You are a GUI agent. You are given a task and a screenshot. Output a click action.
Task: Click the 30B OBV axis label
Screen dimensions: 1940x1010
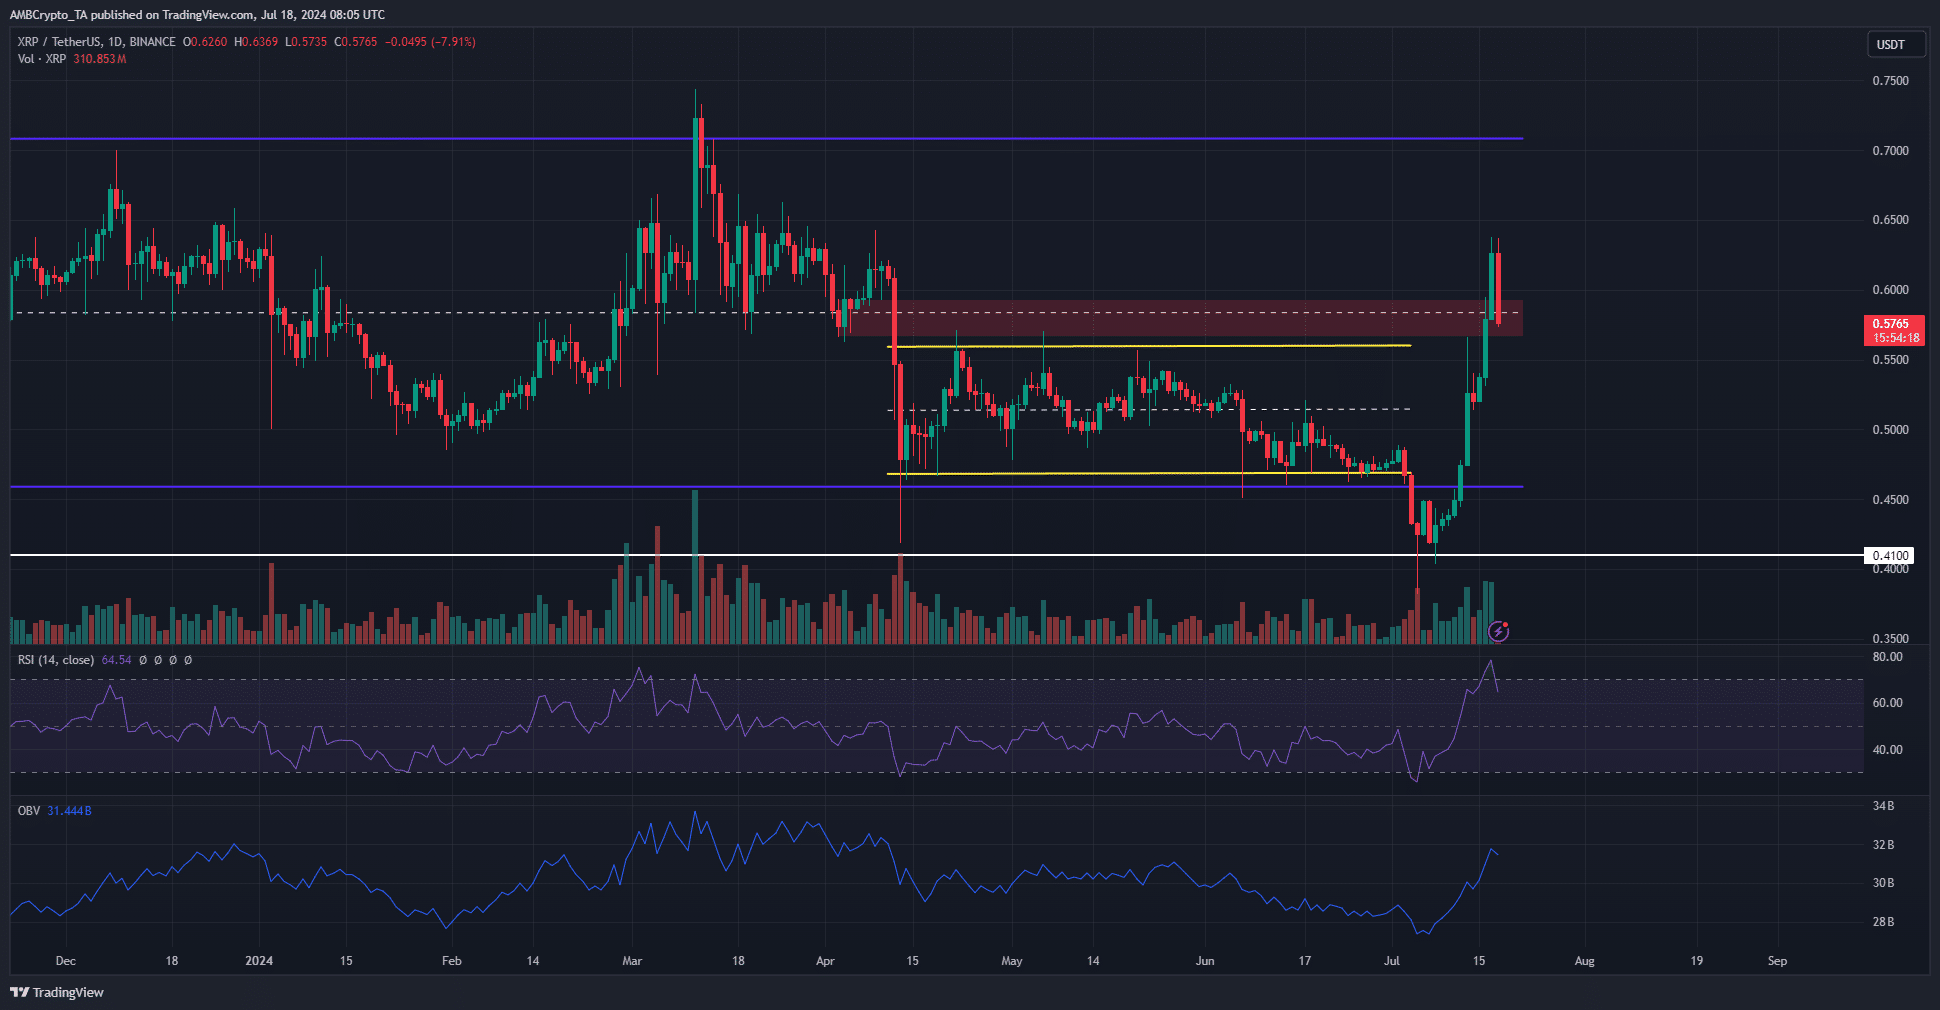[x=1883, y=883]
